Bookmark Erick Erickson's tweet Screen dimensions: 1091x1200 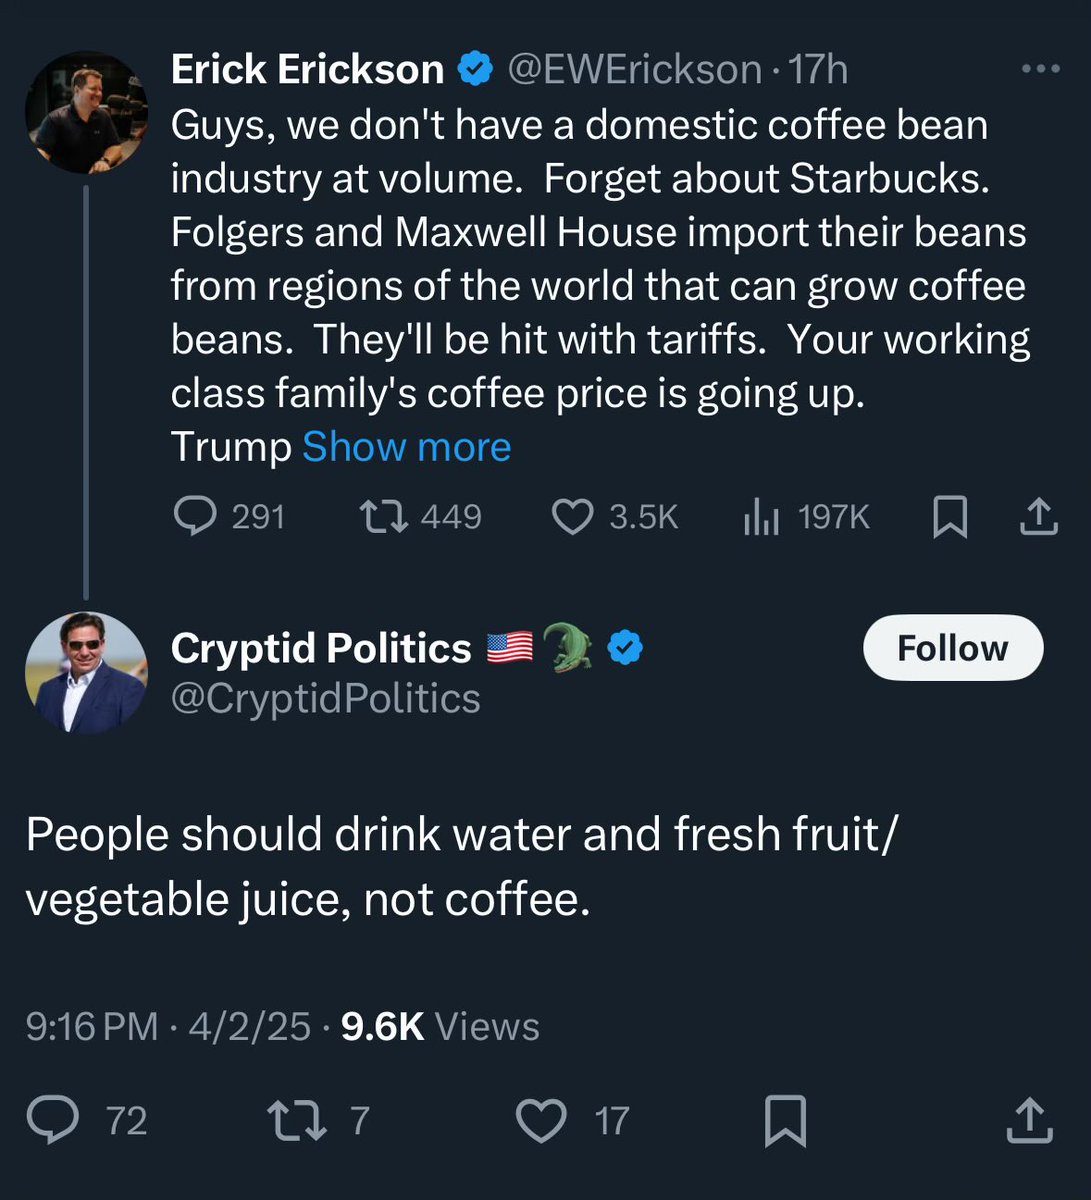(949, 517)
